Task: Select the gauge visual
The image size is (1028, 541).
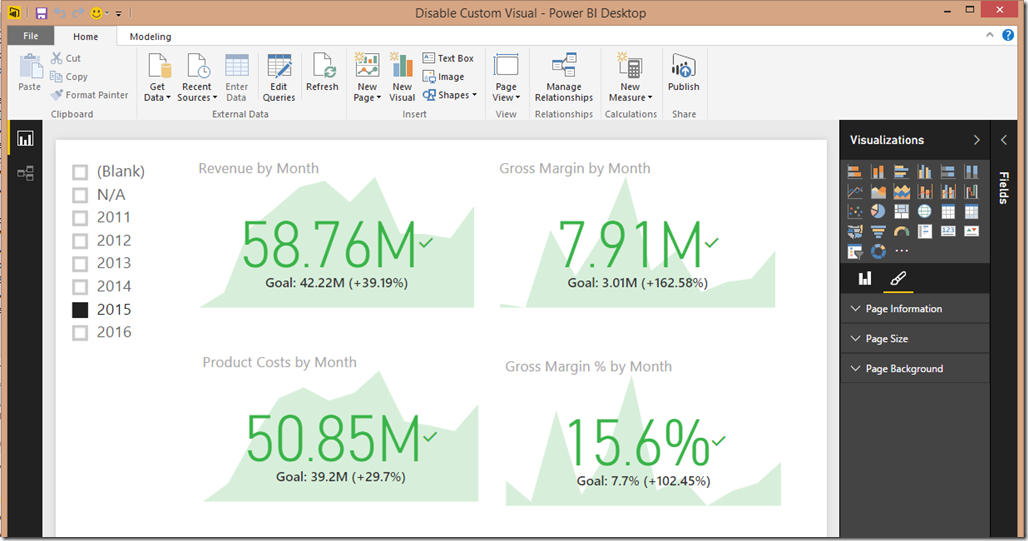Action: (x=901, y=231)
